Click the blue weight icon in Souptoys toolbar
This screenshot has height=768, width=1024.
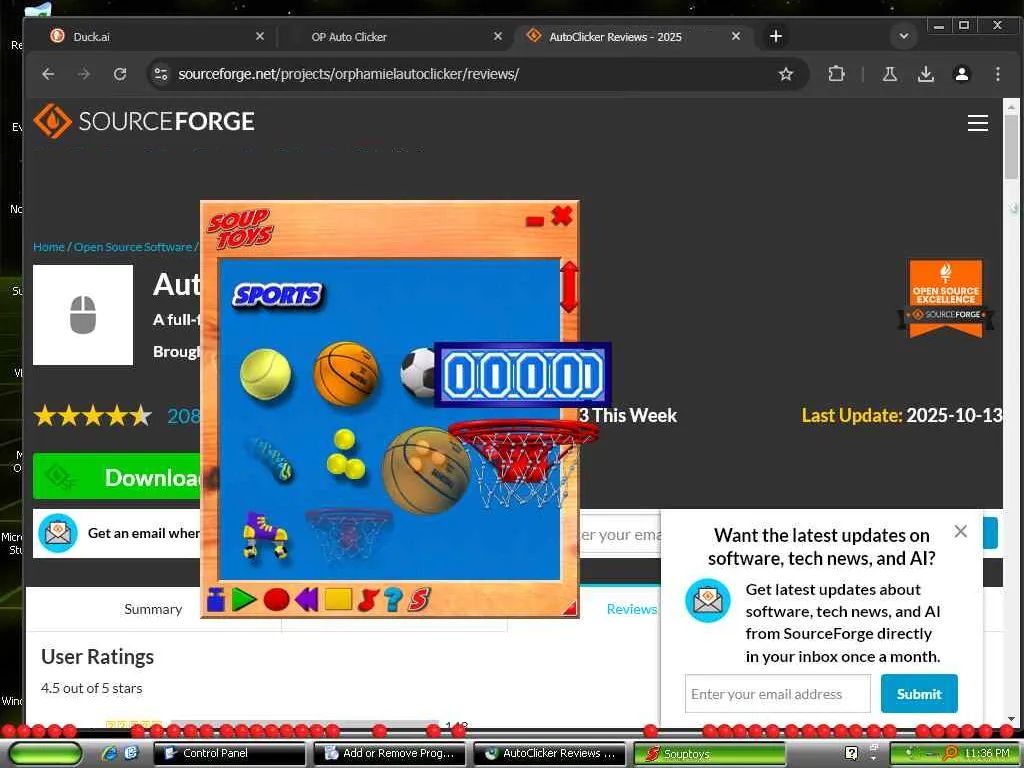click(x=216, y=599)
